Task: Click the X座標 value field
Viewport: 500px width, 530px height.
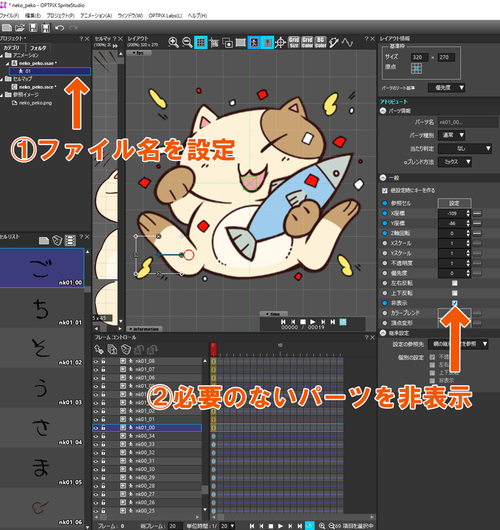Action: 452,213
